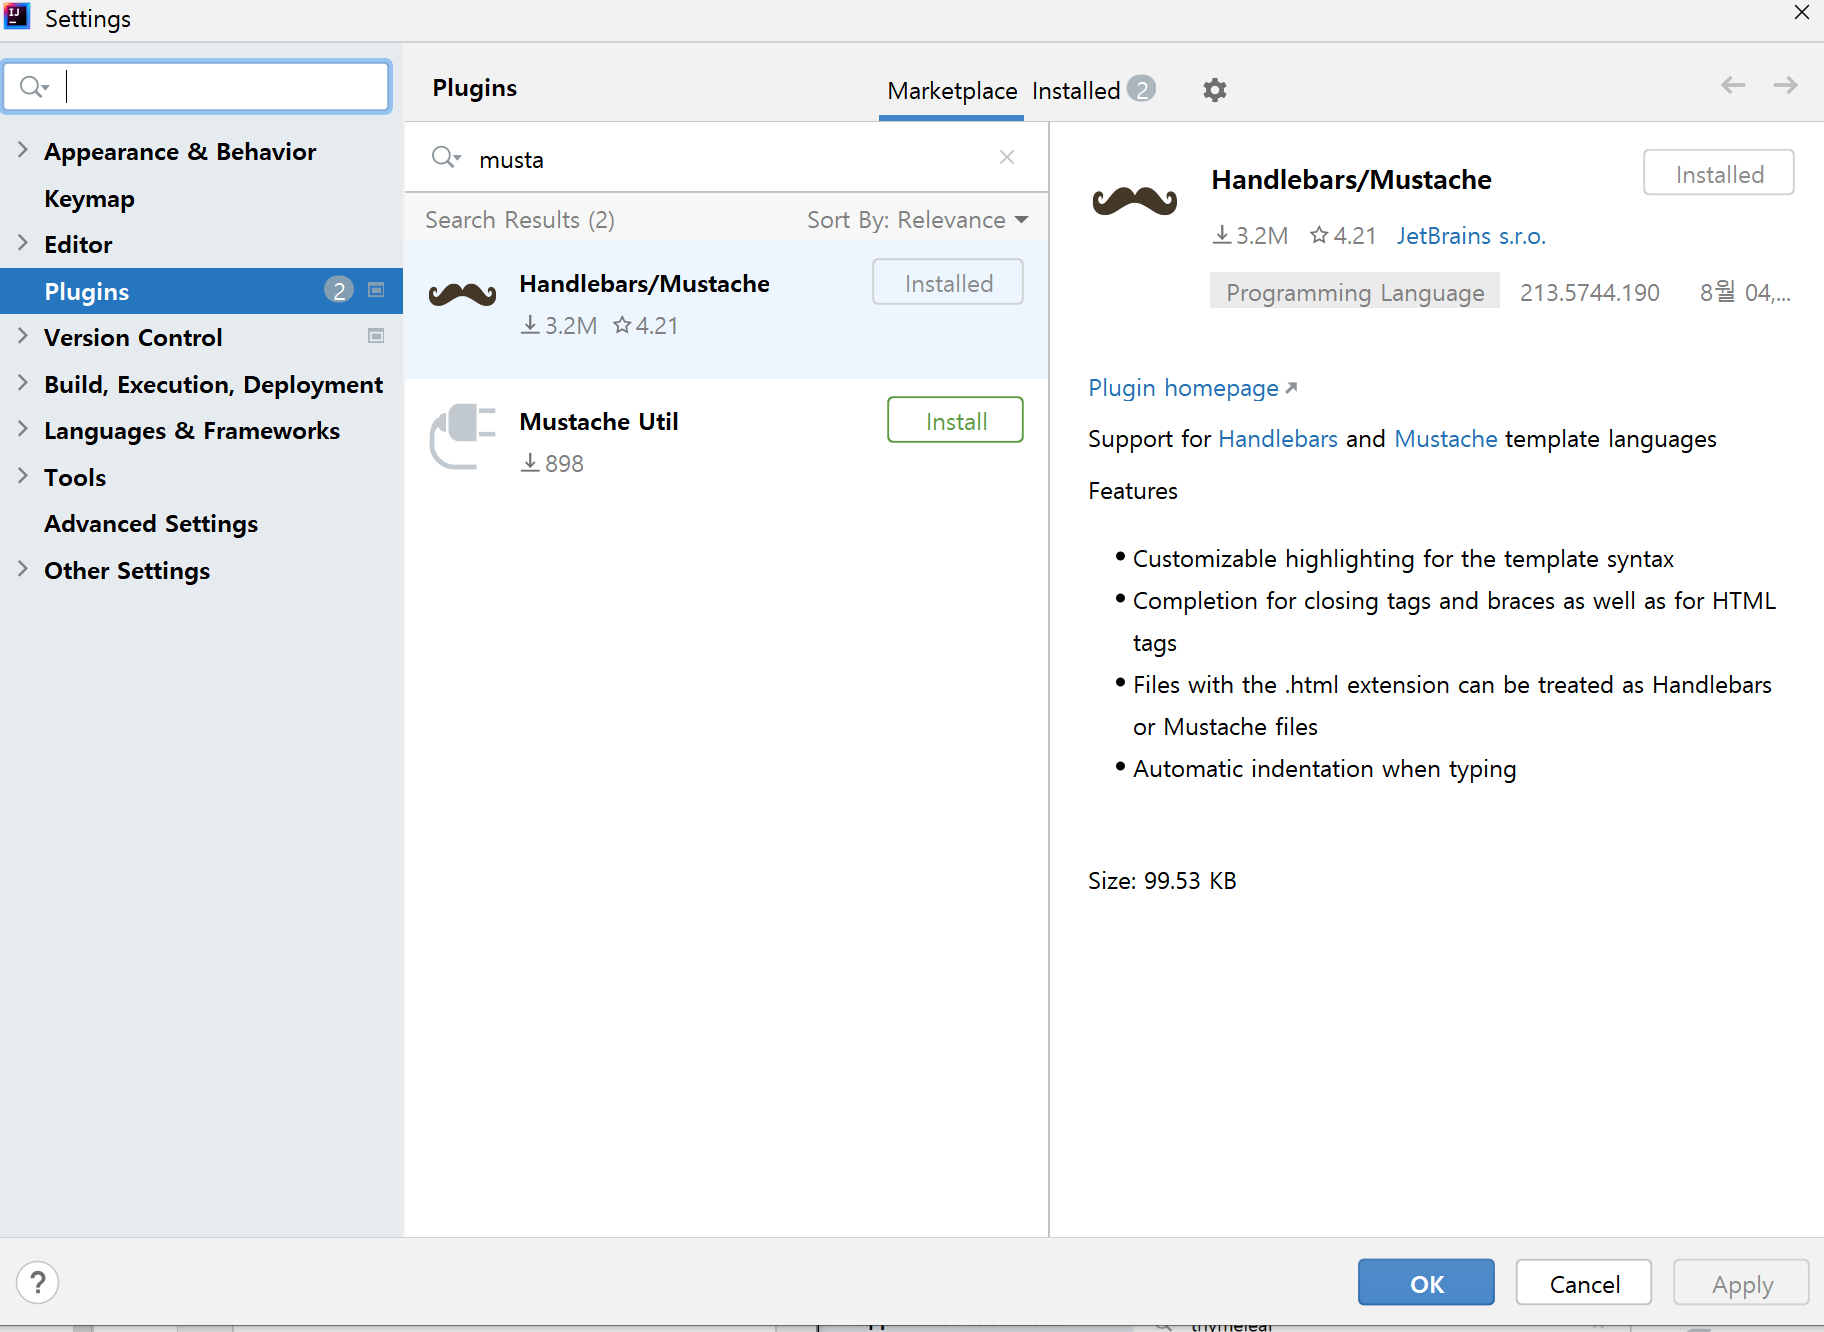Image resolution: width=1824 pixels, height=1332 pixels.
Task: Click the Size: 99.53 KB text
Action: (1163, 881)
